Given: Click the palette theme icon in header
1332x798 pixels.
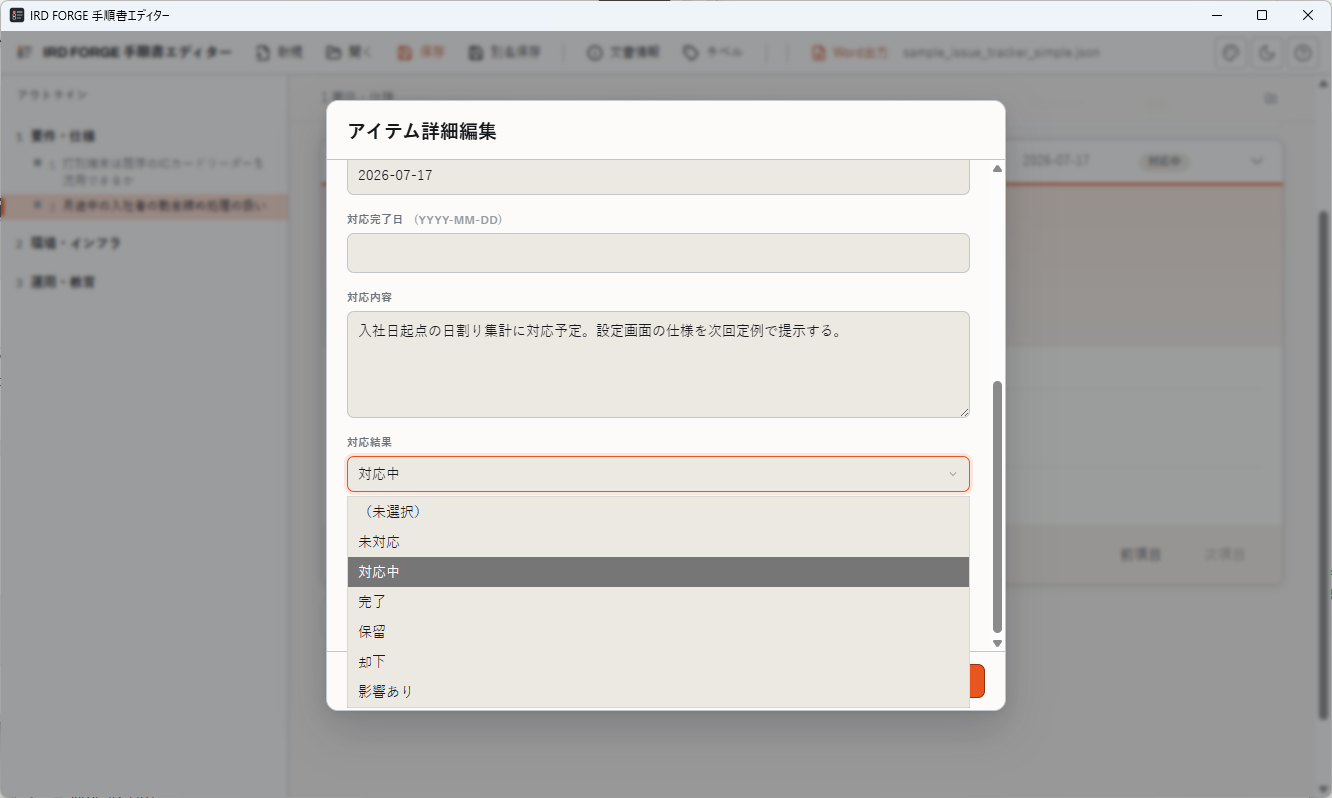Looking at the screenshot, I should (1232, 53).
